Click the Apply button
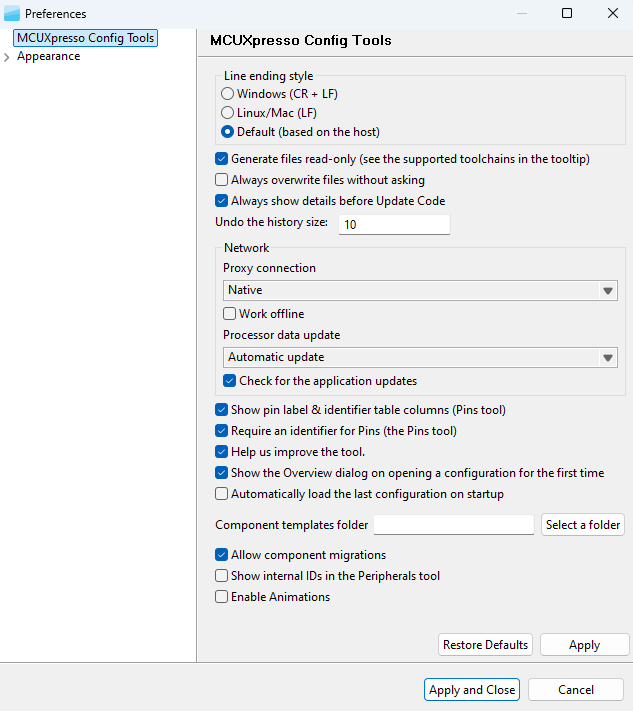The width and height of the screenshot is (633, 711). pyautogui.click(x=584, y=645)
